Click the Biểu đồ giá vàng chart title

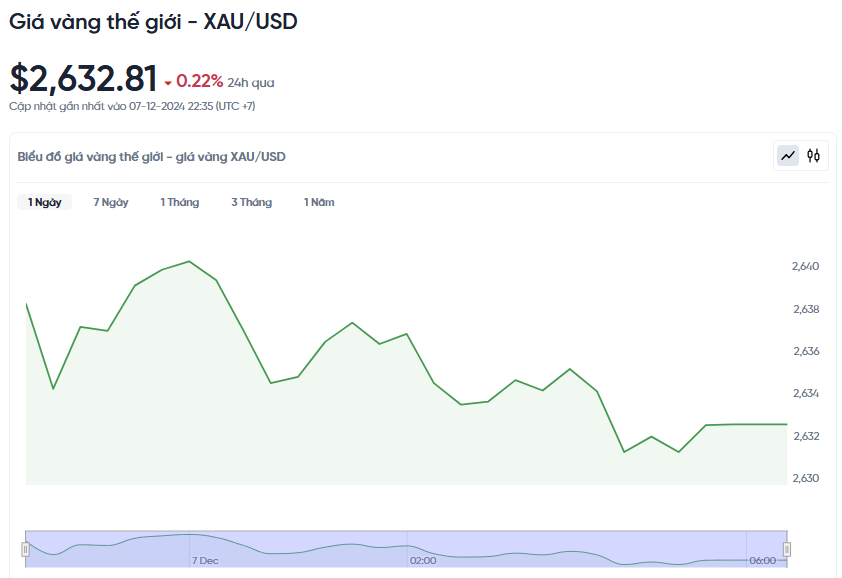(151, 157)
